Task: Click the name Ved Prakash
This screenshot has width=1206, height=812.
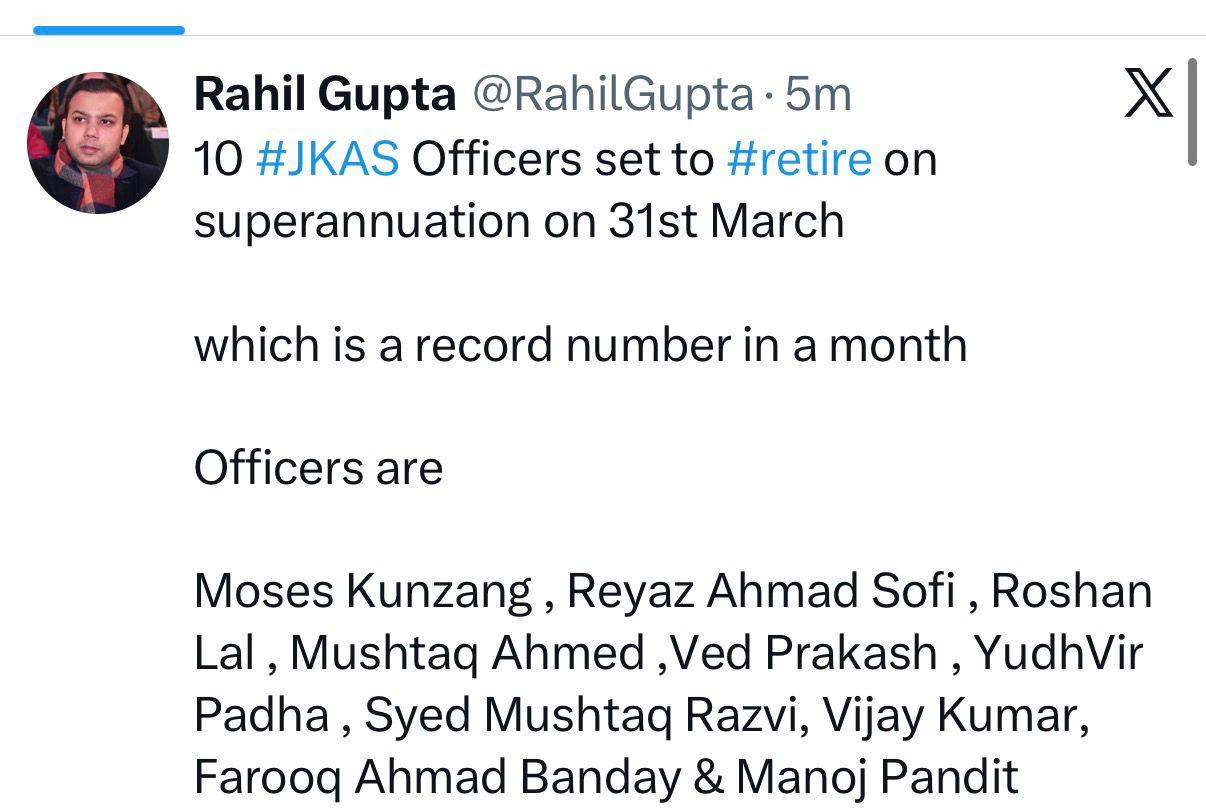Action: (805, 654)
